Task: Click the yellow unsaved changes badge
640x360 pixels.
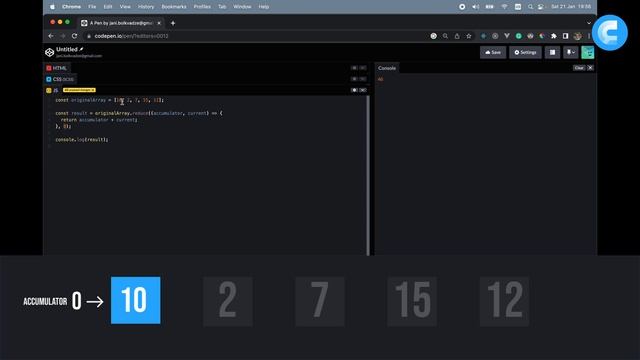Action: coord(79,90)
